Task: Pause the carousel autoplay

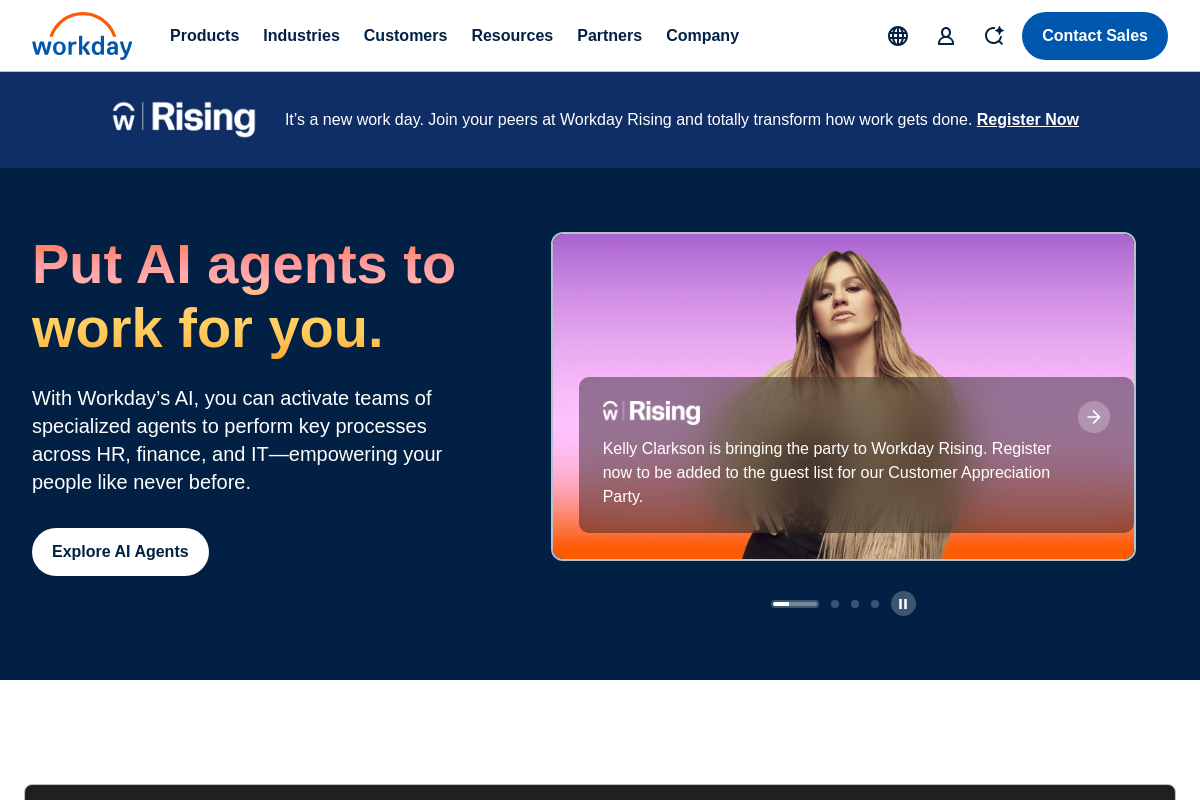Action: click(903, 604)
